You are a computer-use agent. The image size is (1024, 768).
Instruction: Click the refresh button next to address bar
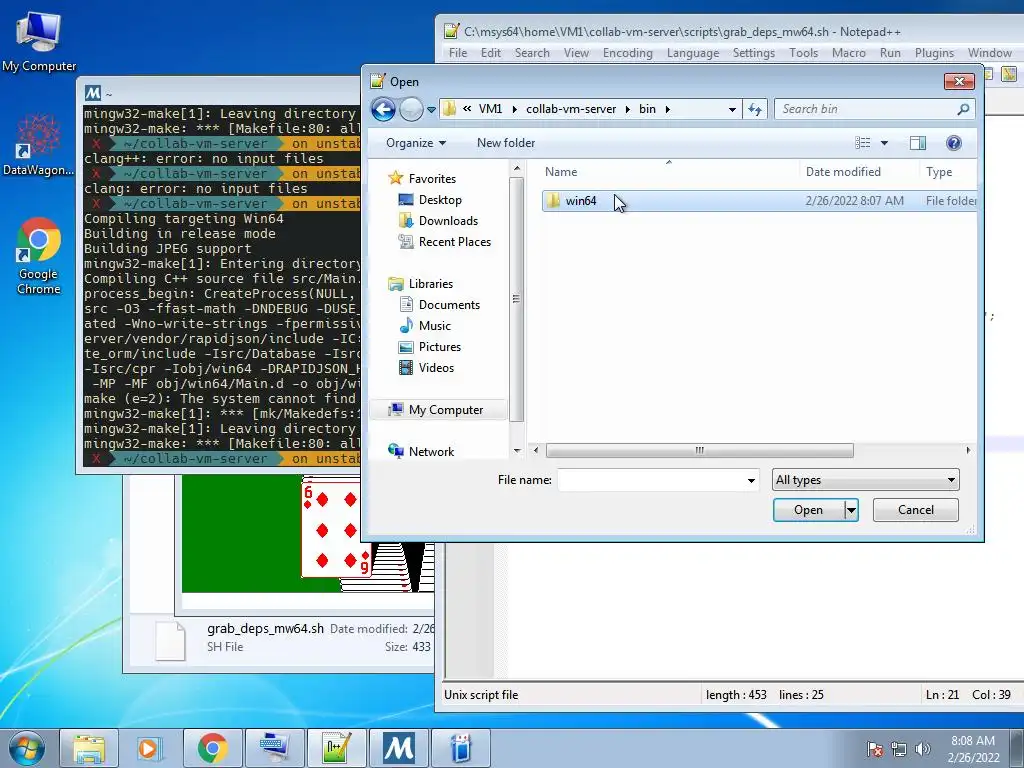tap(755, 109)
